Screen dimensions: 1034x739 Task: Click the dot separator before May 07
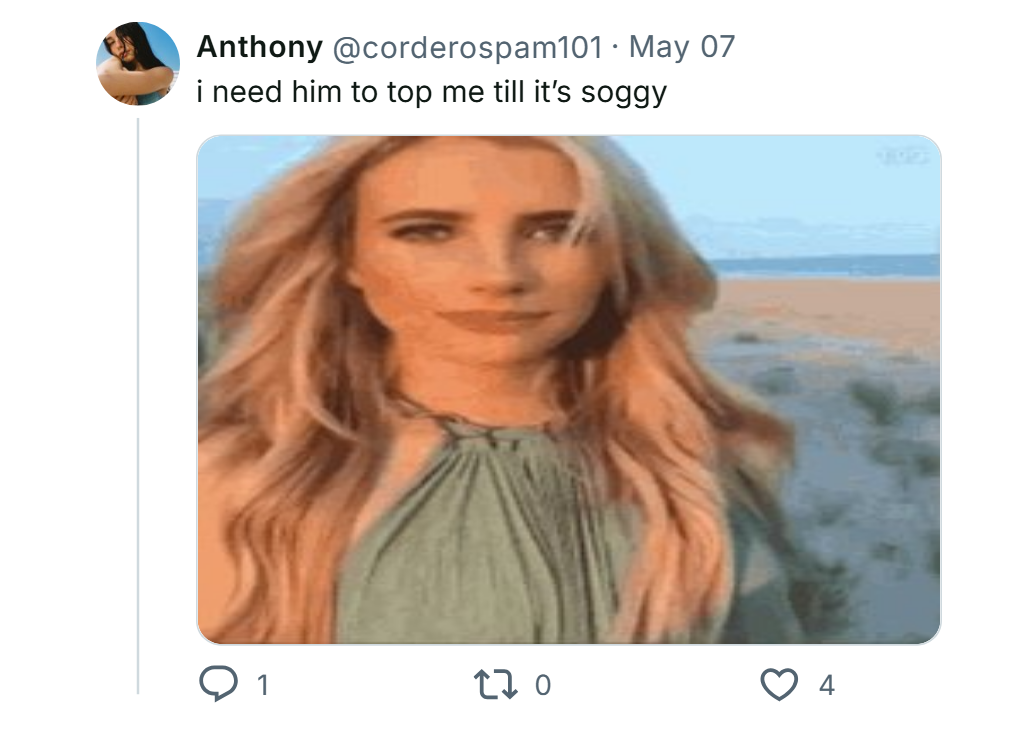[615, 47]
